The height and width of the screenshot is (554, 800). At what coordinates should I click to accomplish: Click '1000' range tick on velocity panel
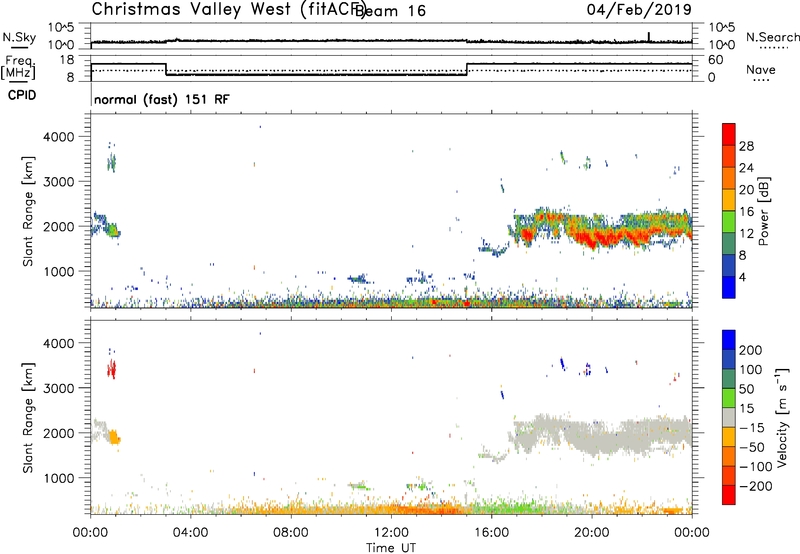point(59,478)
